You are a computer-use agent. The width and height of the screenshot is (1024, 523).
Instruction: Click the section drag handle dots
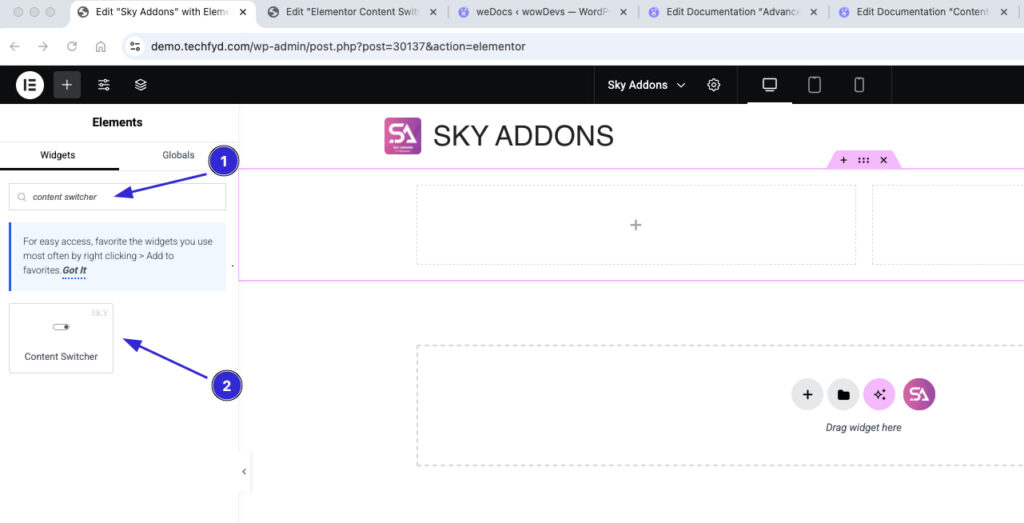863,160
